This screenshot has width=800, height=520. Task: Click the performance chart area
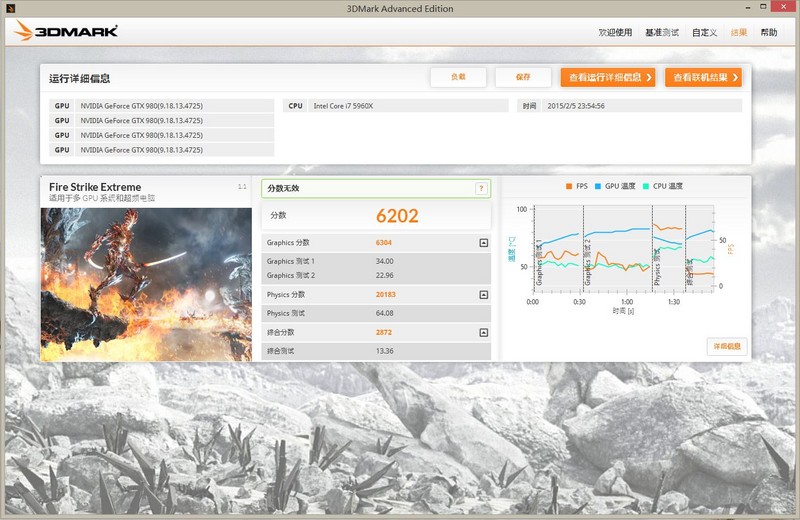point(623,249)
